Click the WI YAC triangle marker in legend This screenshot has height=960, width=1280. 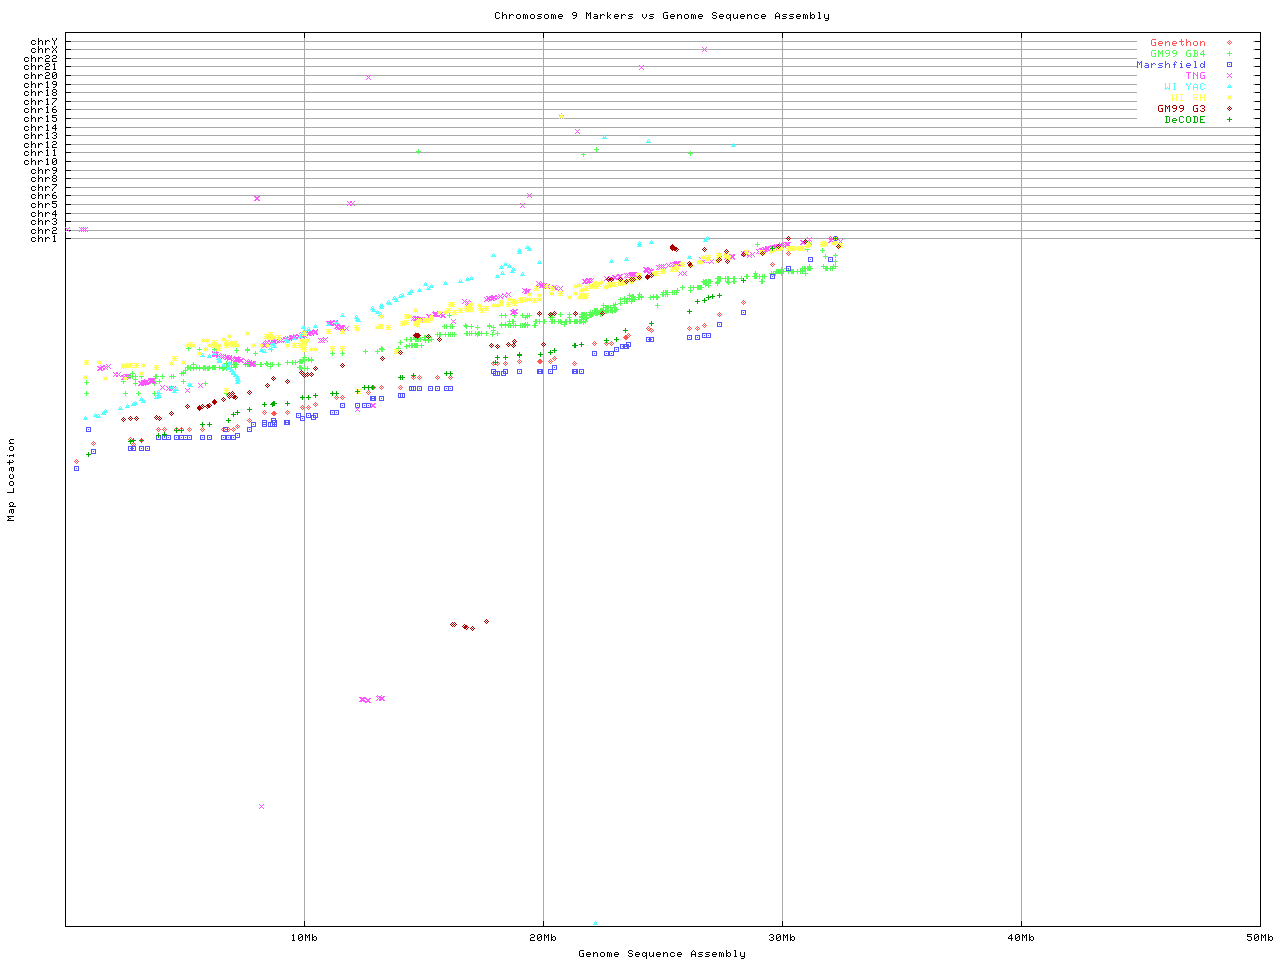tap(1229, 87)
